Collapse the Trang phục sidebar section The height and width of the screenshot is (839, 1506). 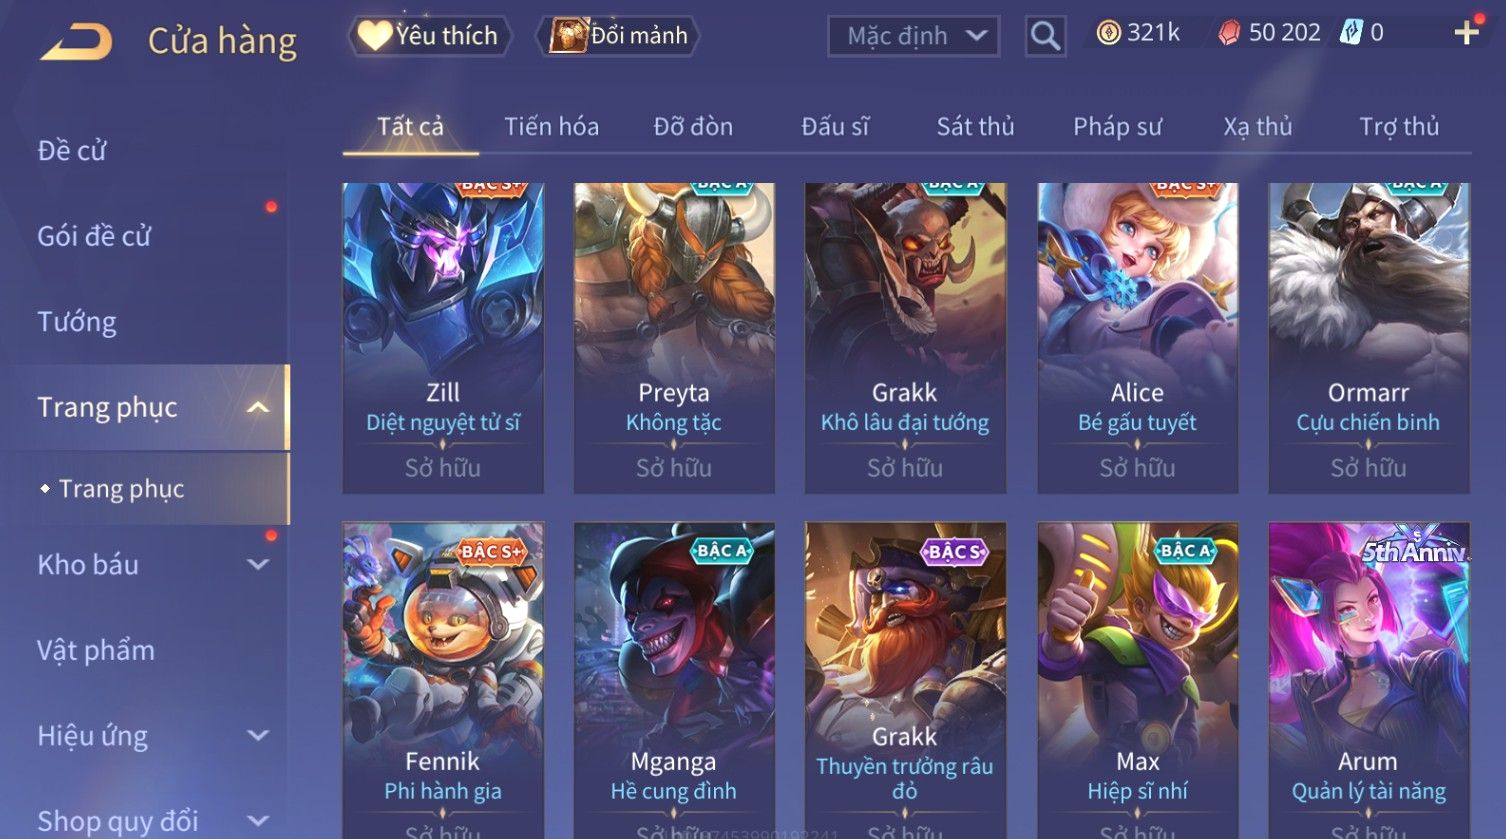pyautogui.click(x=258, y=407)
